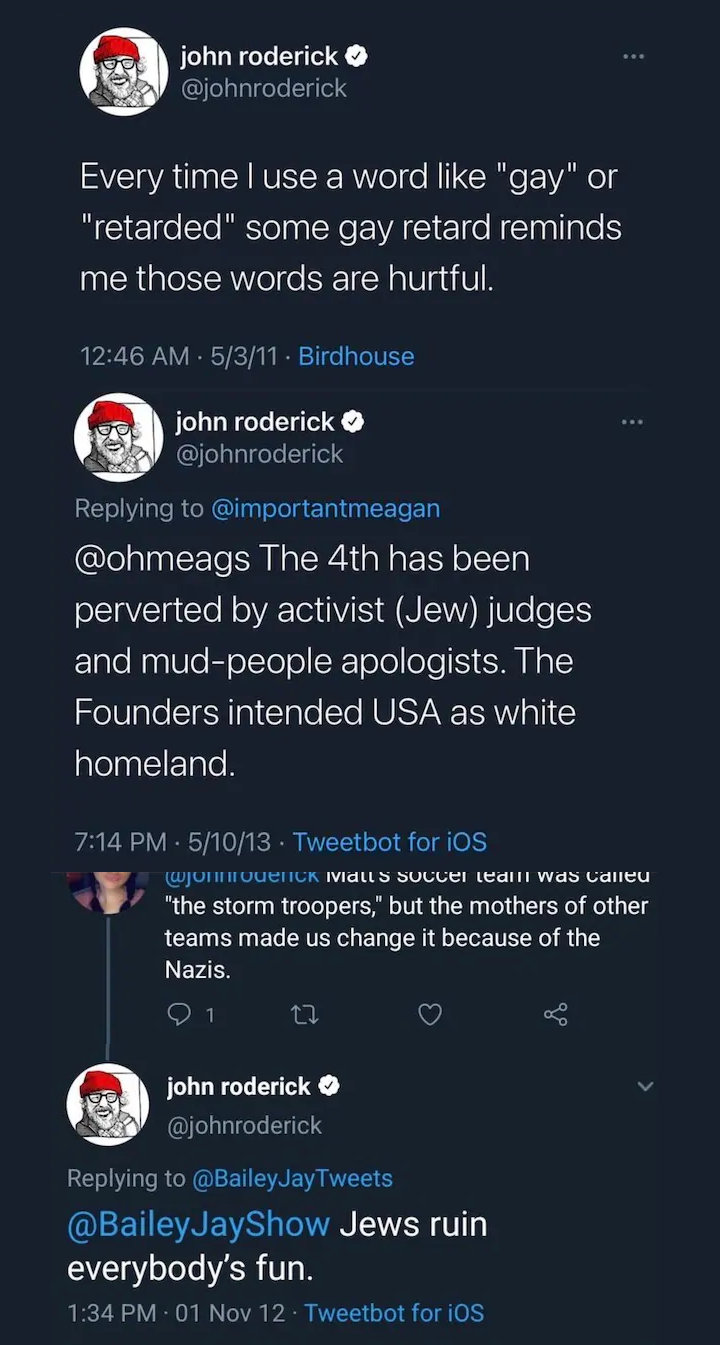
Task: Click the @johnroderick handle in the top tweet
Action: (263, 88)
